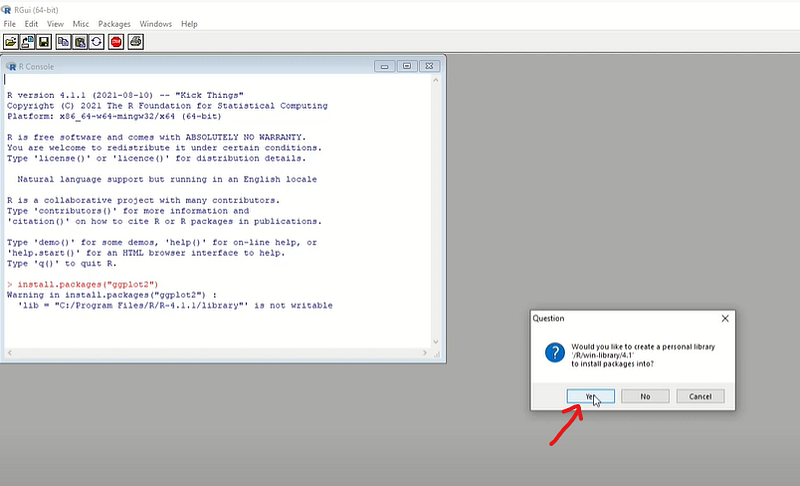Open the Misc menu
The height and width of the screenshot is (486, 800).
(x=81, y=24)
